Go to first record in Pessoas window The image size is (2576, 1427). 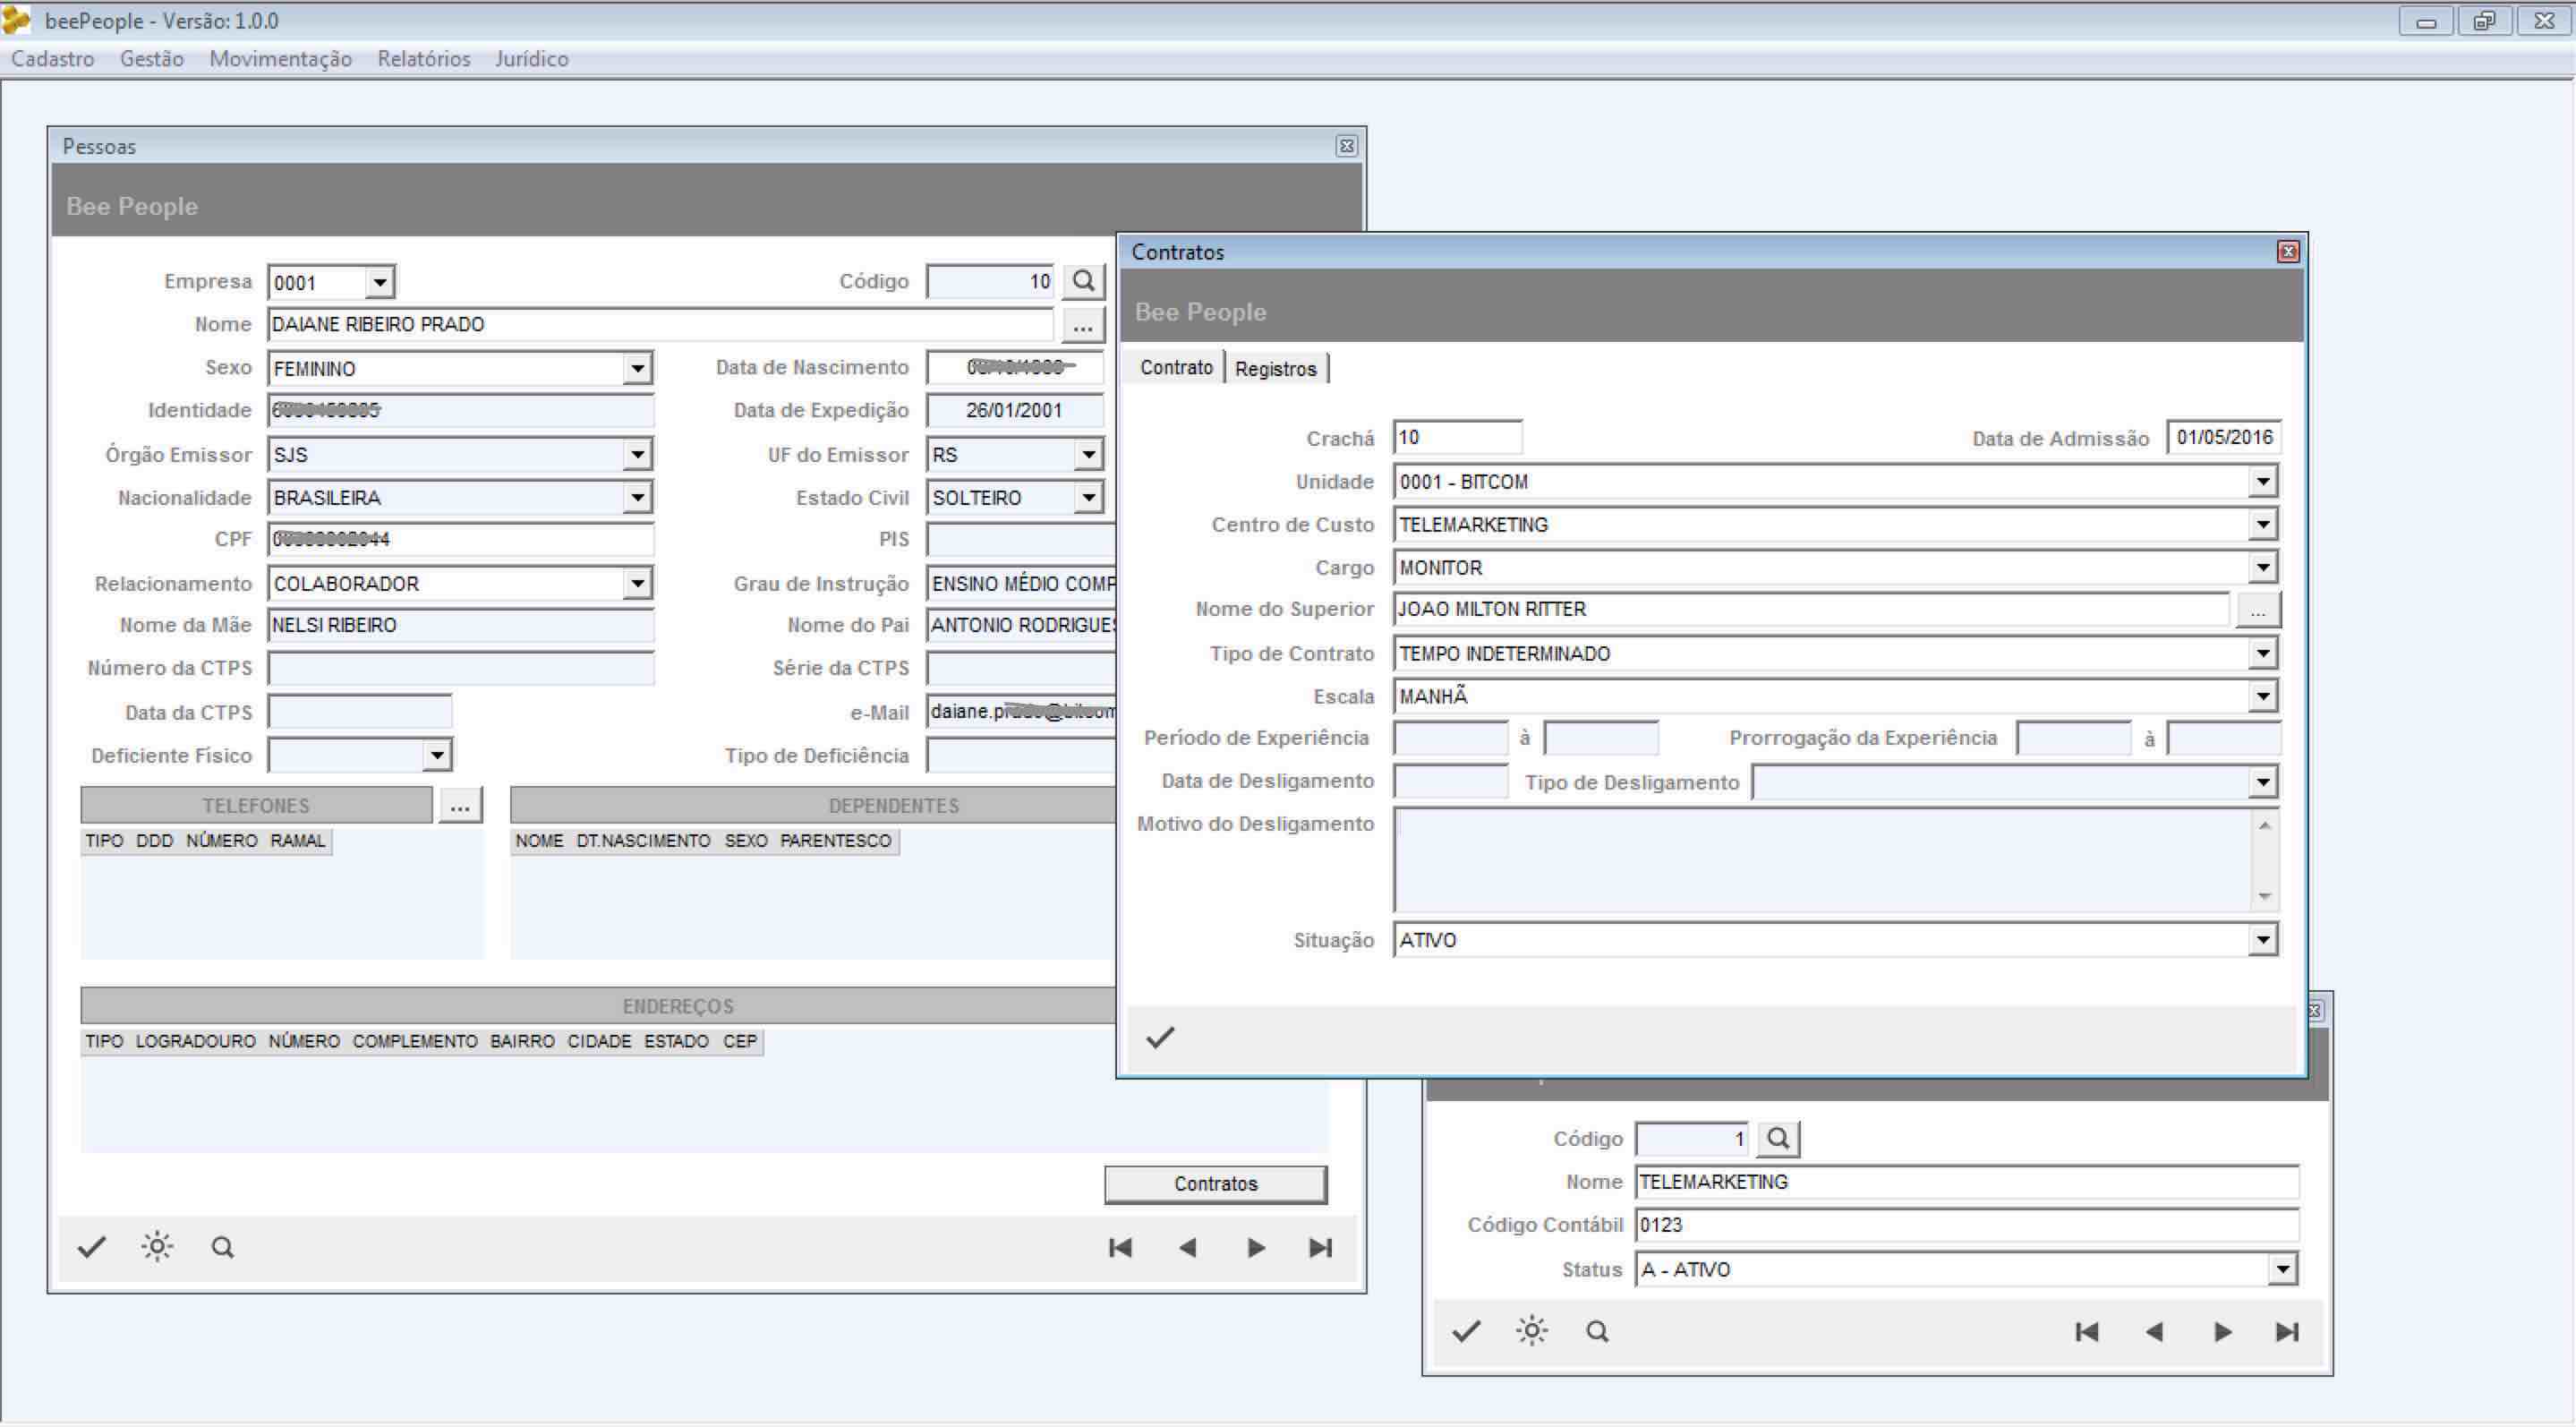click(x=1120, y=1247)
